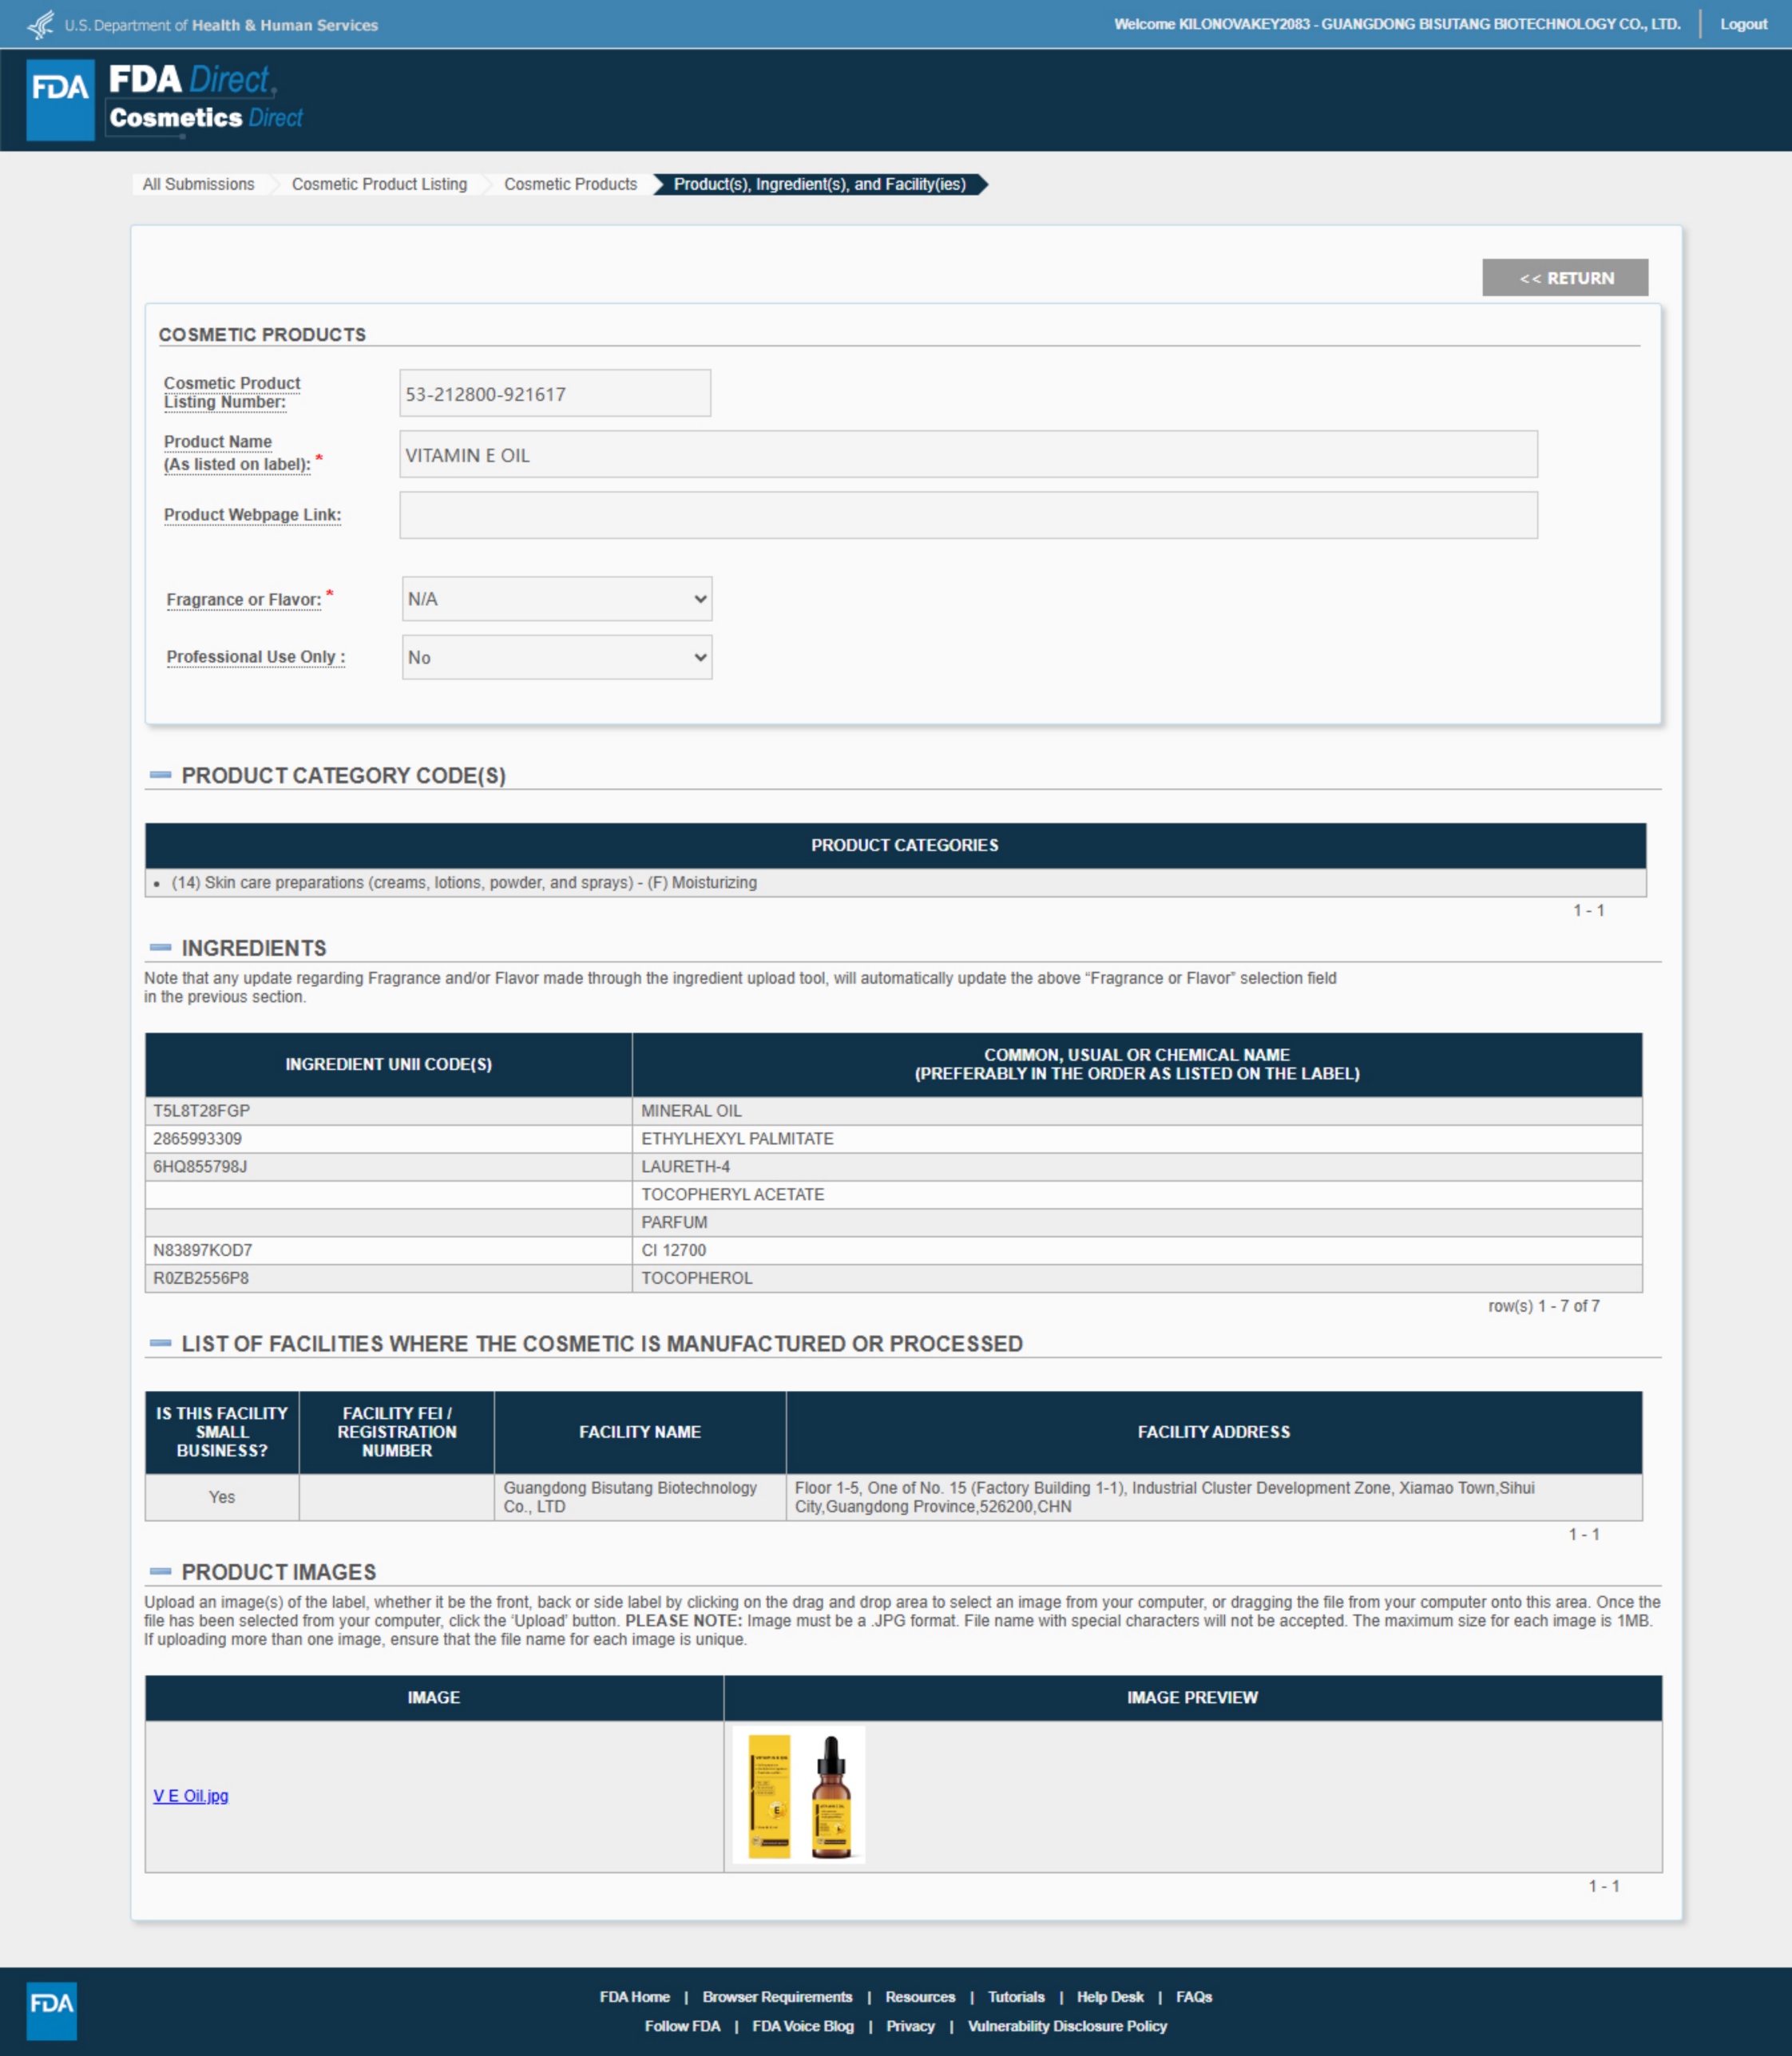The image size is (1792, 2056).
Task: Go to Cosmetic Products breadcrumb
Action: [570, 184]
